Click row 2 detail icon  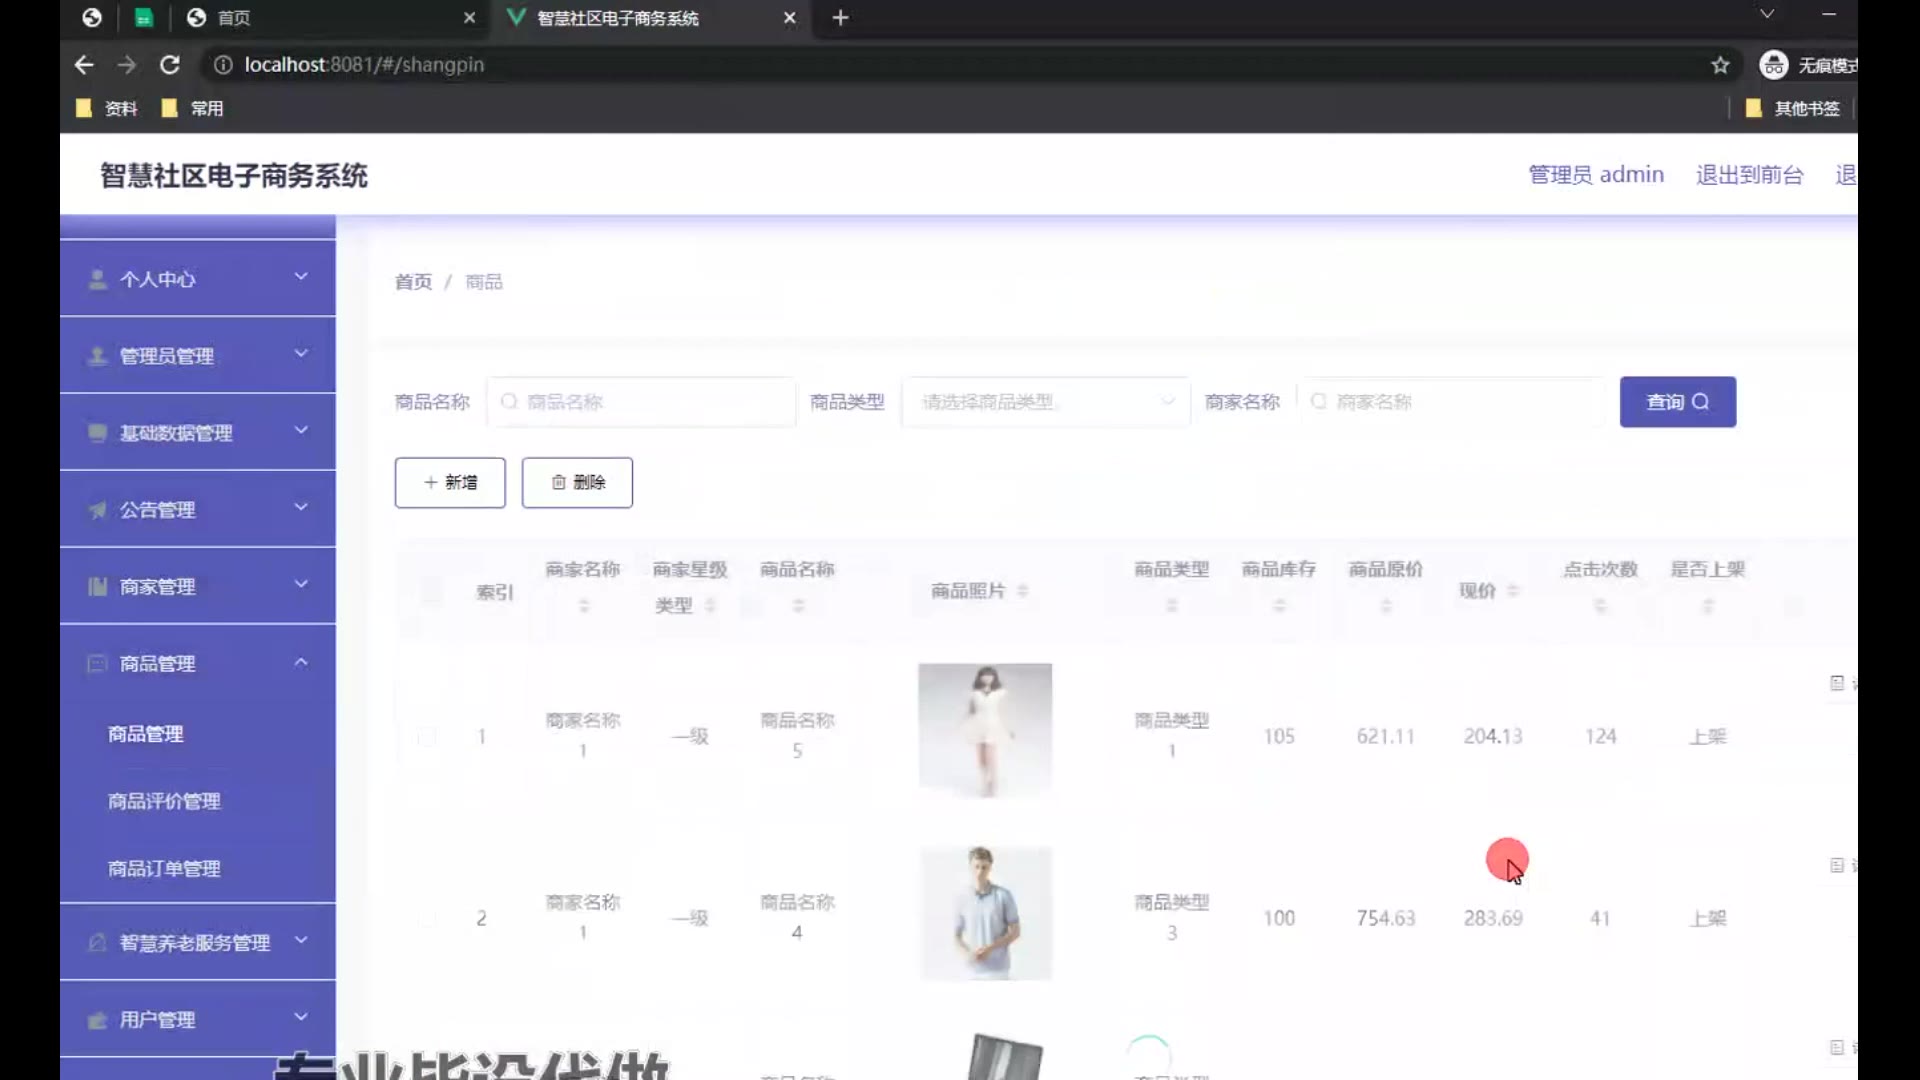pos(1837,865)
